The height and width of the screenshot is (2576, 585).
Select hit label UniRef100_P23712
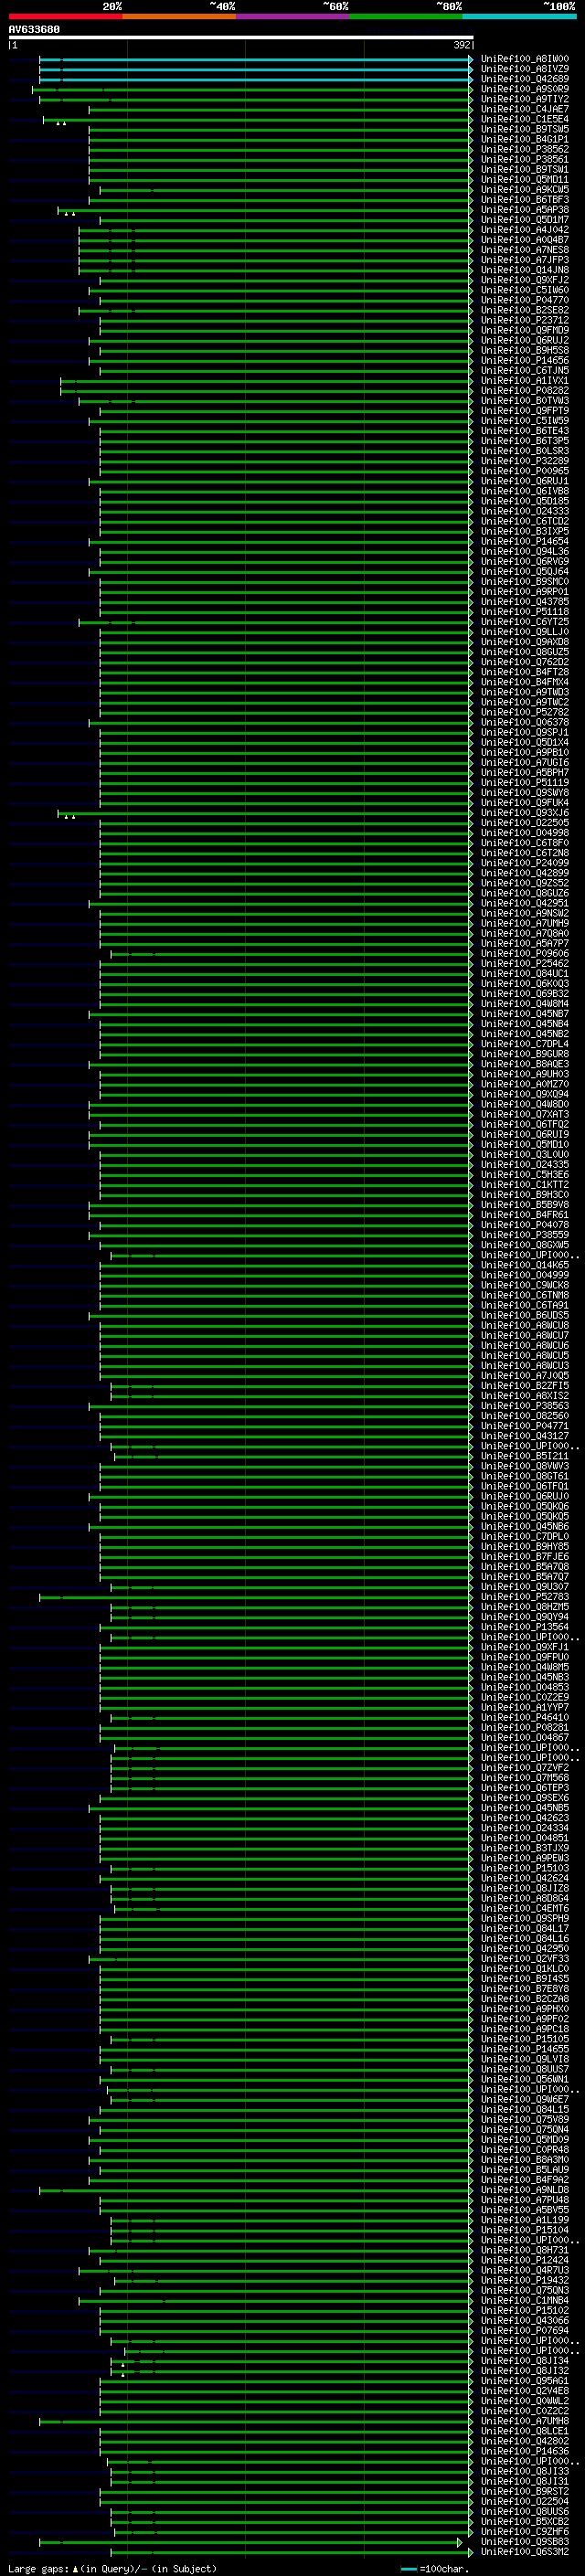point(525,321)
